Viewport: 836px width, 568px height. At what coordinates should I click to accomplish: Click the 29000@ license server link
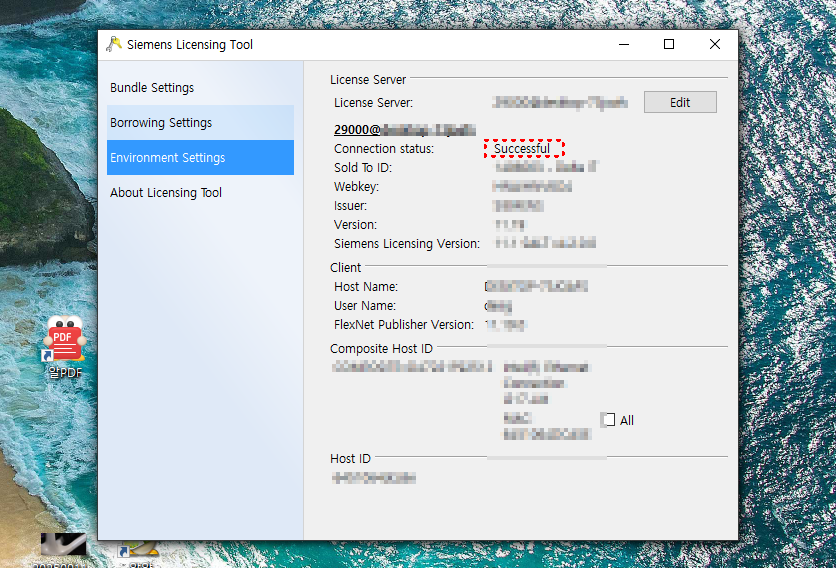[404, 130]
